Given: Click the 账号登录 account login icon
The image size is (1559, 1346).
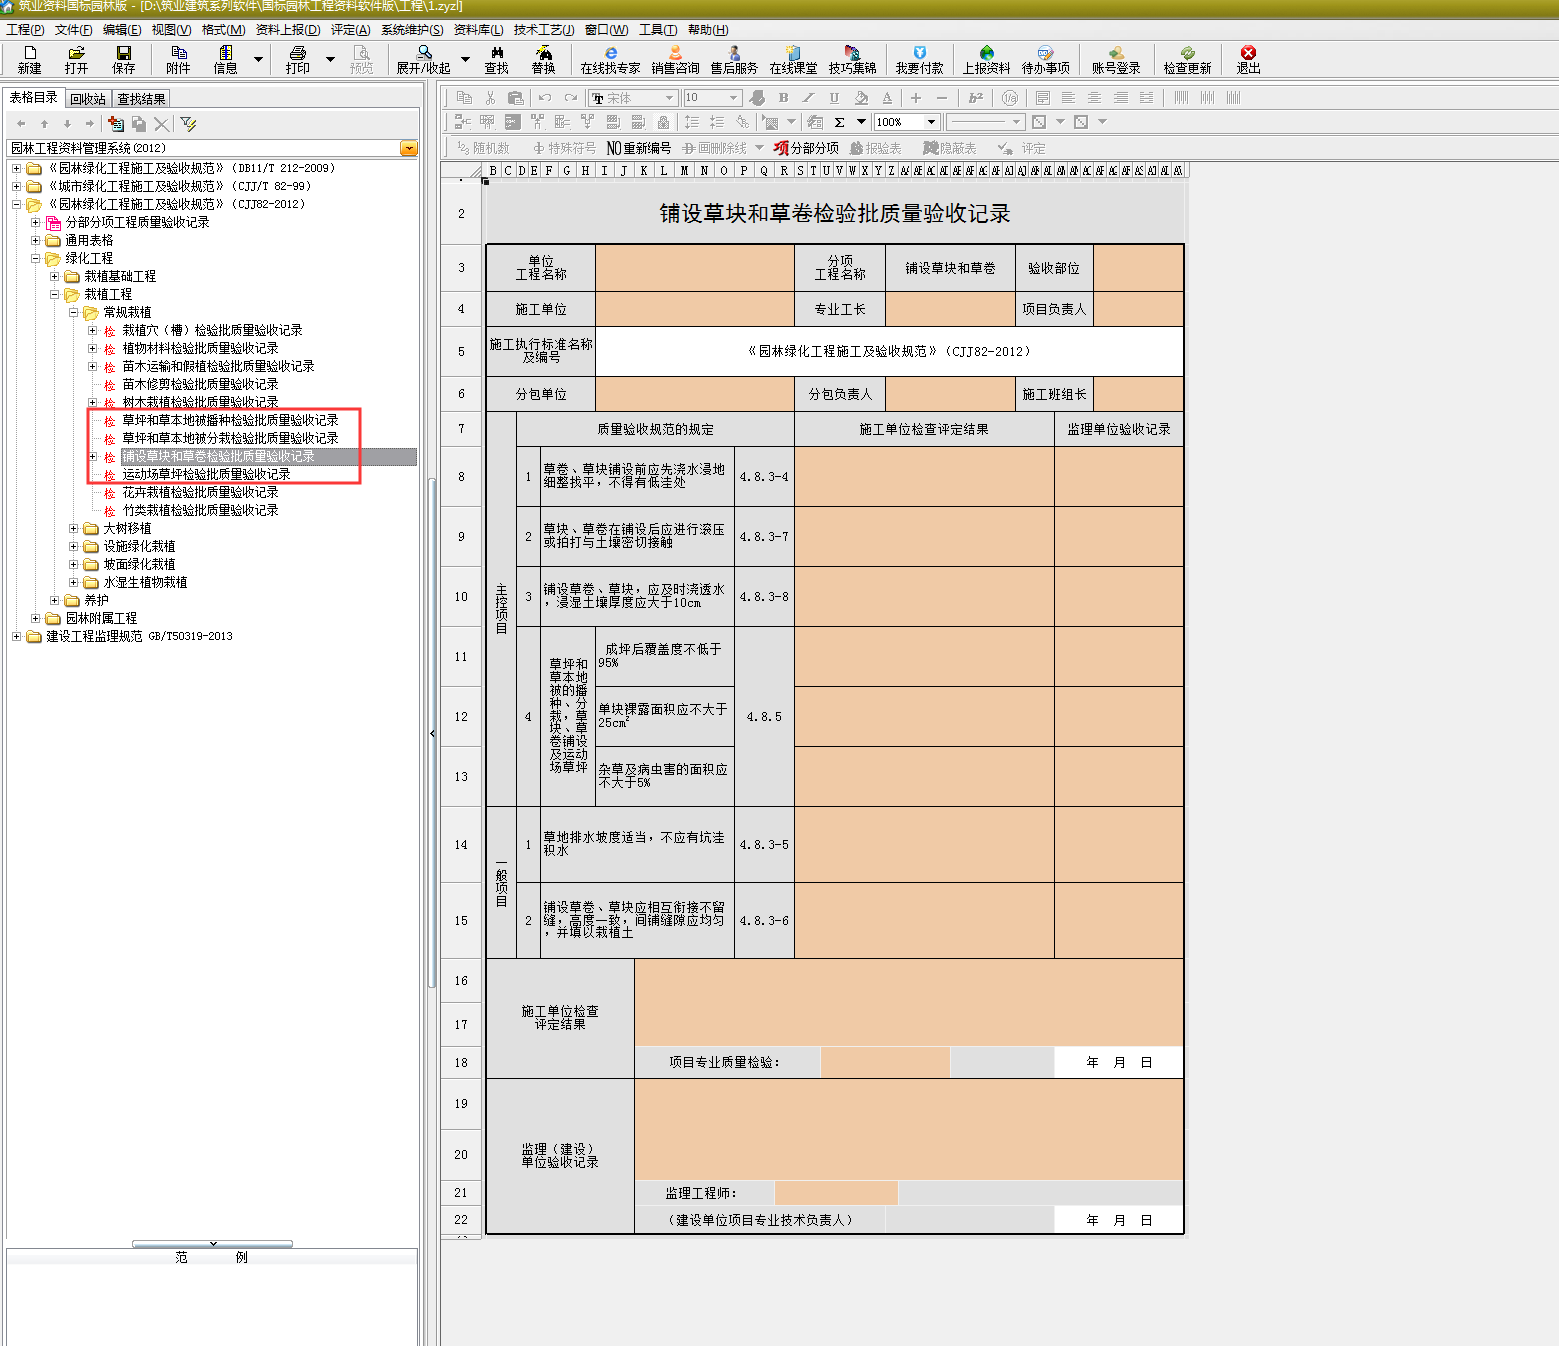Looking at the screenshot, I should [x=1116, y=60].
